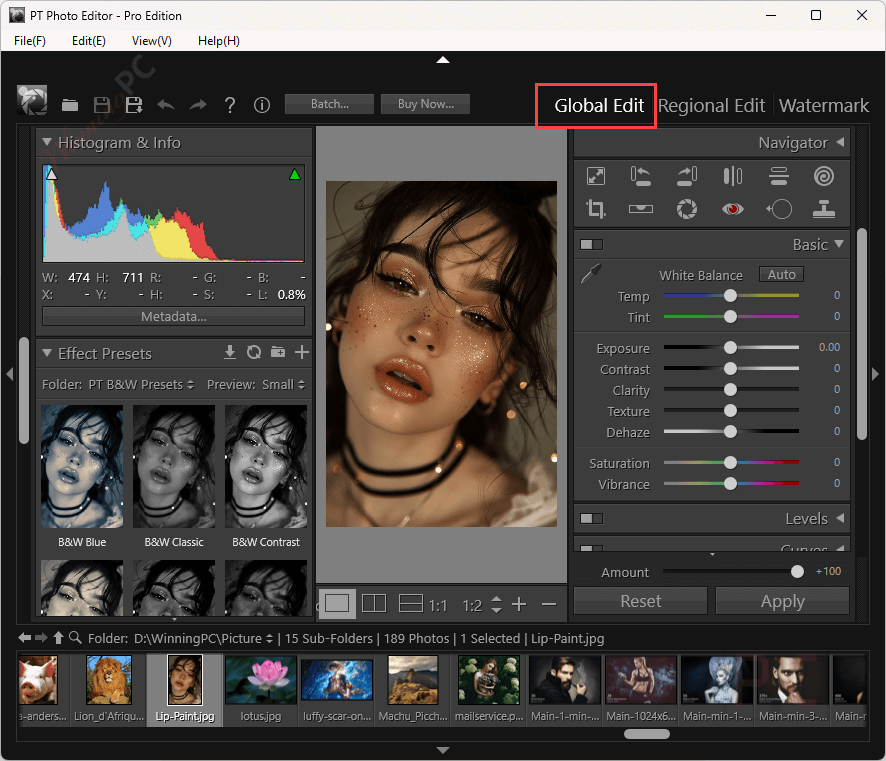This screenshot has width=886, height=761.
Task: Select the top-bottom split view mode
Action: pyautogui.click(x=410, y=604)
